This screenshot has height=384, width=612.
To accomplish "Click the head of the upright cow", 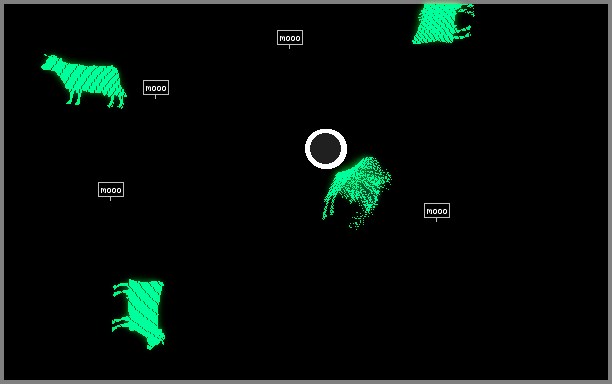I will tap(50, 63).
